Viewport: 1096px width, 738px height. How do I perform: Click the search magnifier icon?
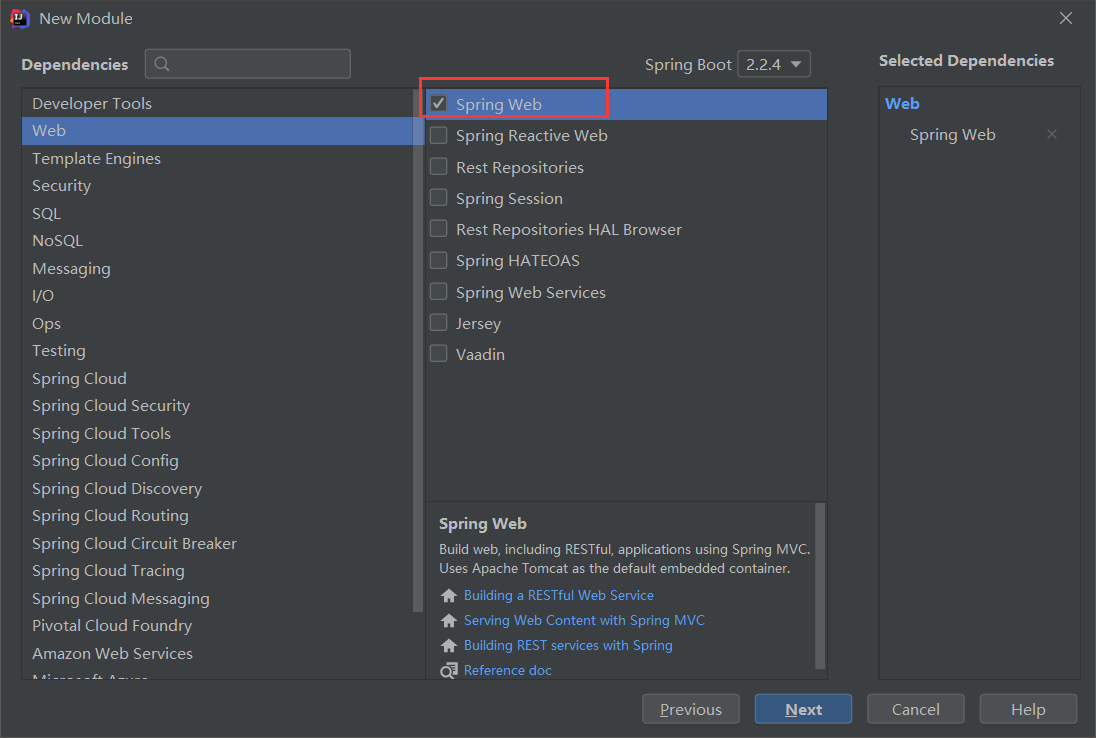click(161, 64)
